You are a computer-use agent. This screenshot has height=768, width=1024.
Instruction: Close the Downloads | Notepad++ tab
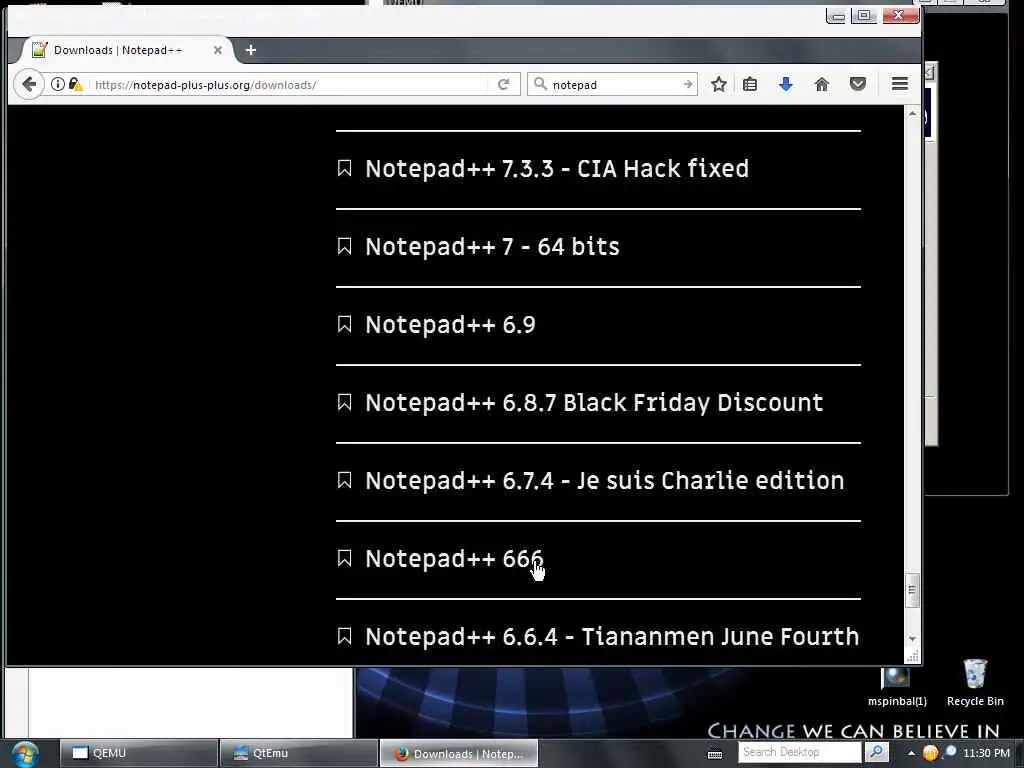tap(217, 50)
